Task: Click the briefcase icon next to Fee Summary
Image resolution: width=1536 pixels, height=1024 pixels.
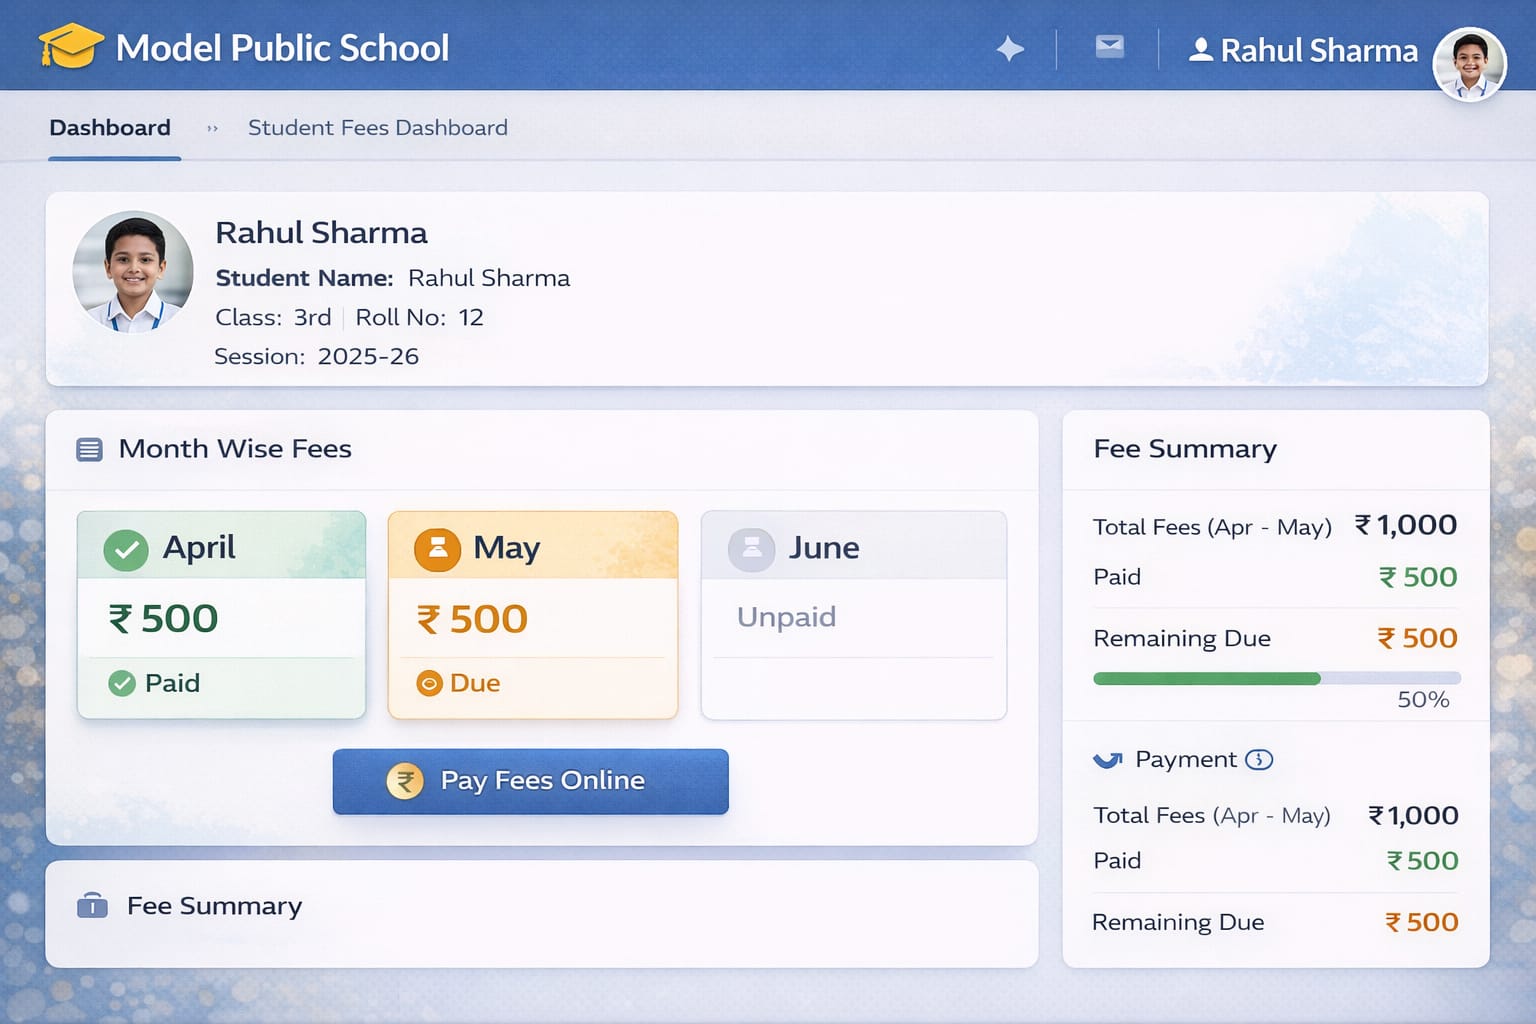Action: pyautogui.click(x=91, y=906)
